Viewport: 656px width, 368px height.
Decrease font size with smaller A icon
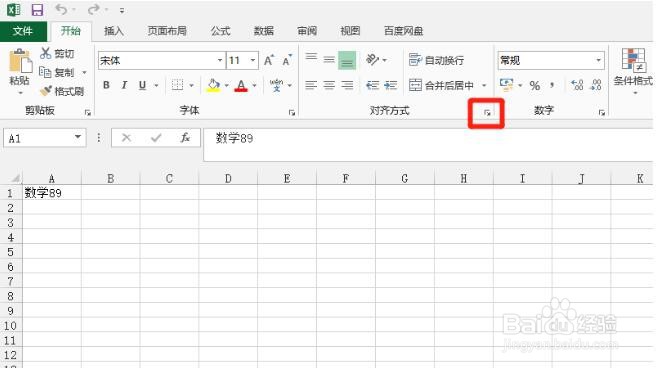pyautogui.click(x=287, y=61)
